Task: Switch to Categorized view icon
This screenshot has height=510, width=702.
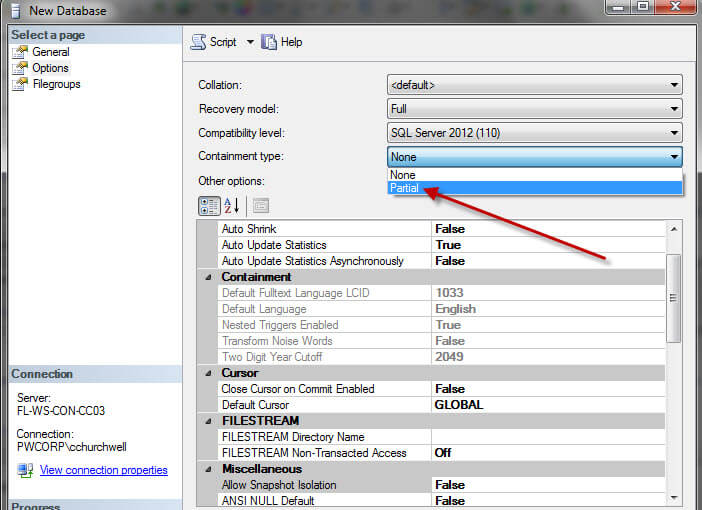Action: point(209,206)
